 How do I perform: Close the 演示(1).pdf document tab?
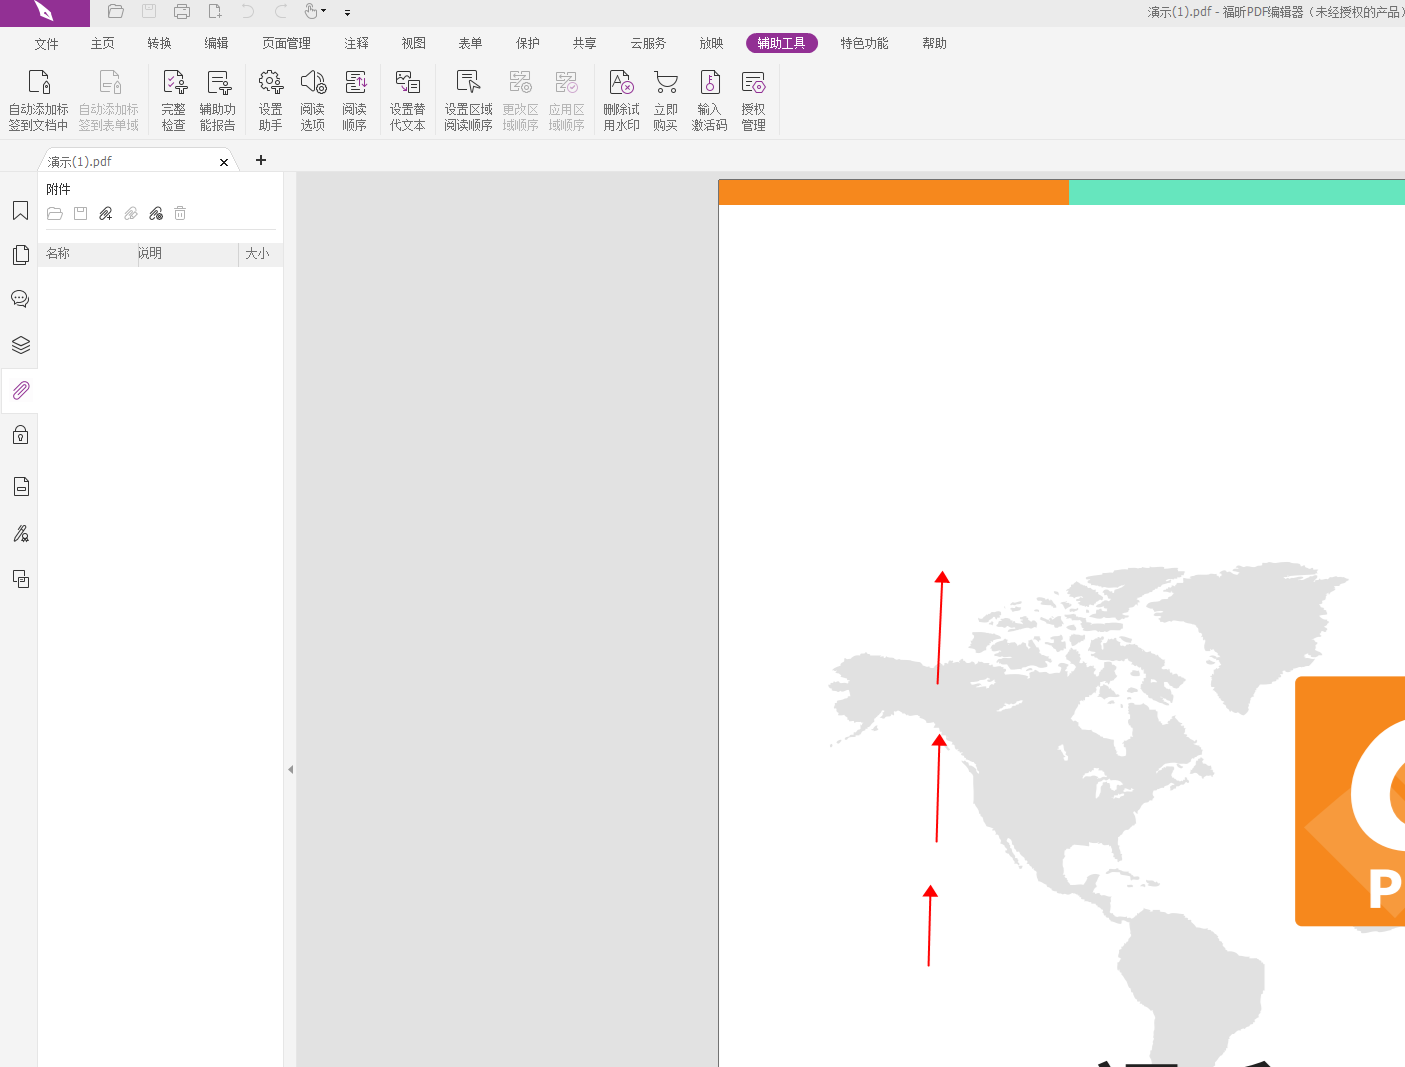point(224,162)
